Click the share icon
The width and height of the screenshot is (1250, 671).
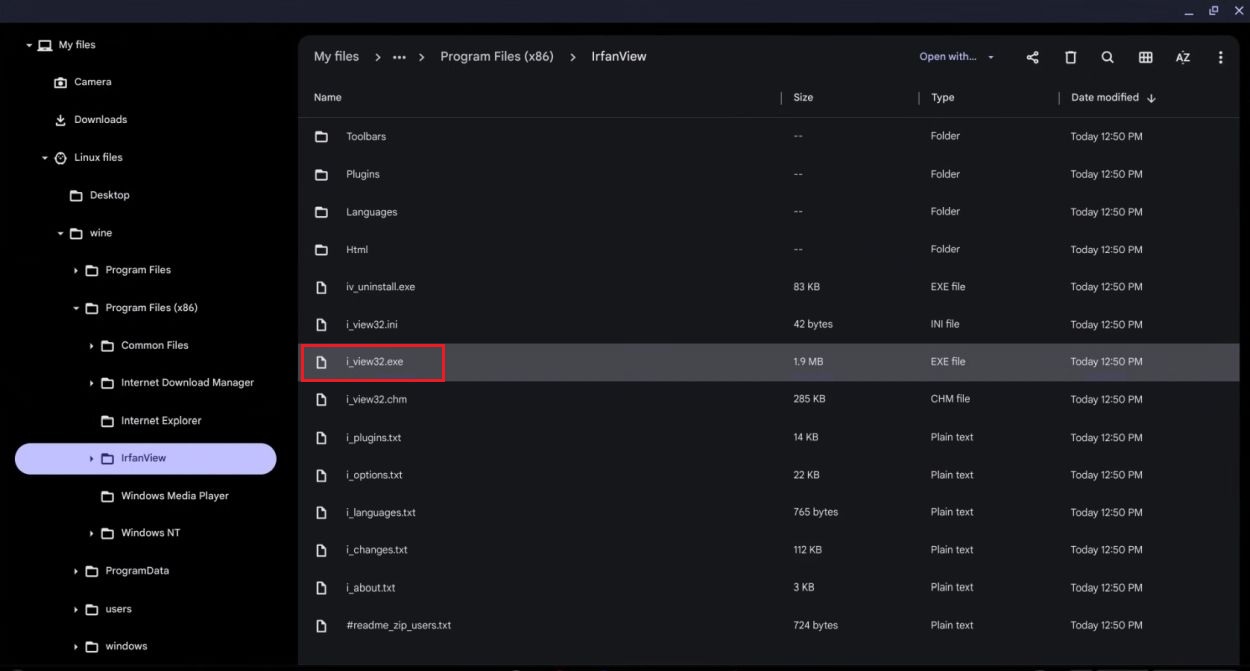pos(1032,57)
